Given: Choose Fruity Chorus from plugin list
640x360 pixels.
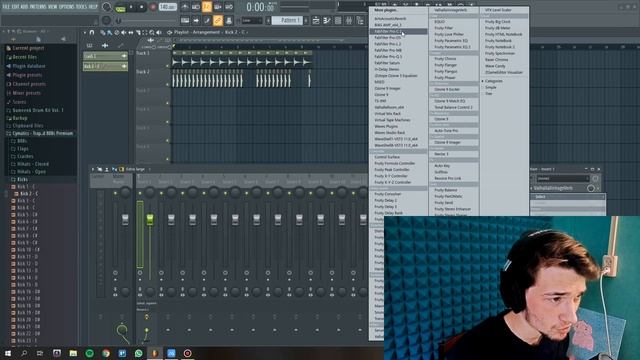Looking at the screenshot, I should (445, 58).
